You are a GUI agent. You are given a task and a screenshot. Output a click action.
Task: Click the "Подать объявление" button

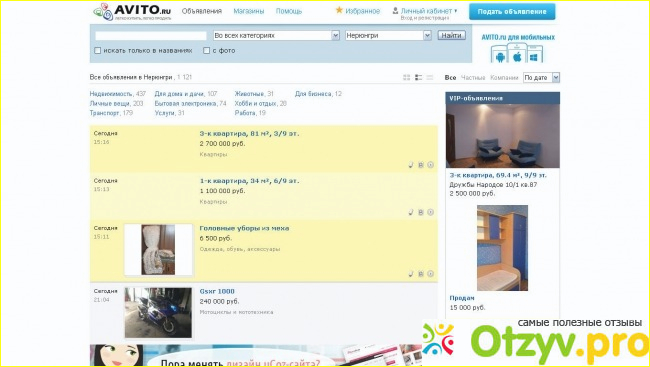tap(512, 12)
